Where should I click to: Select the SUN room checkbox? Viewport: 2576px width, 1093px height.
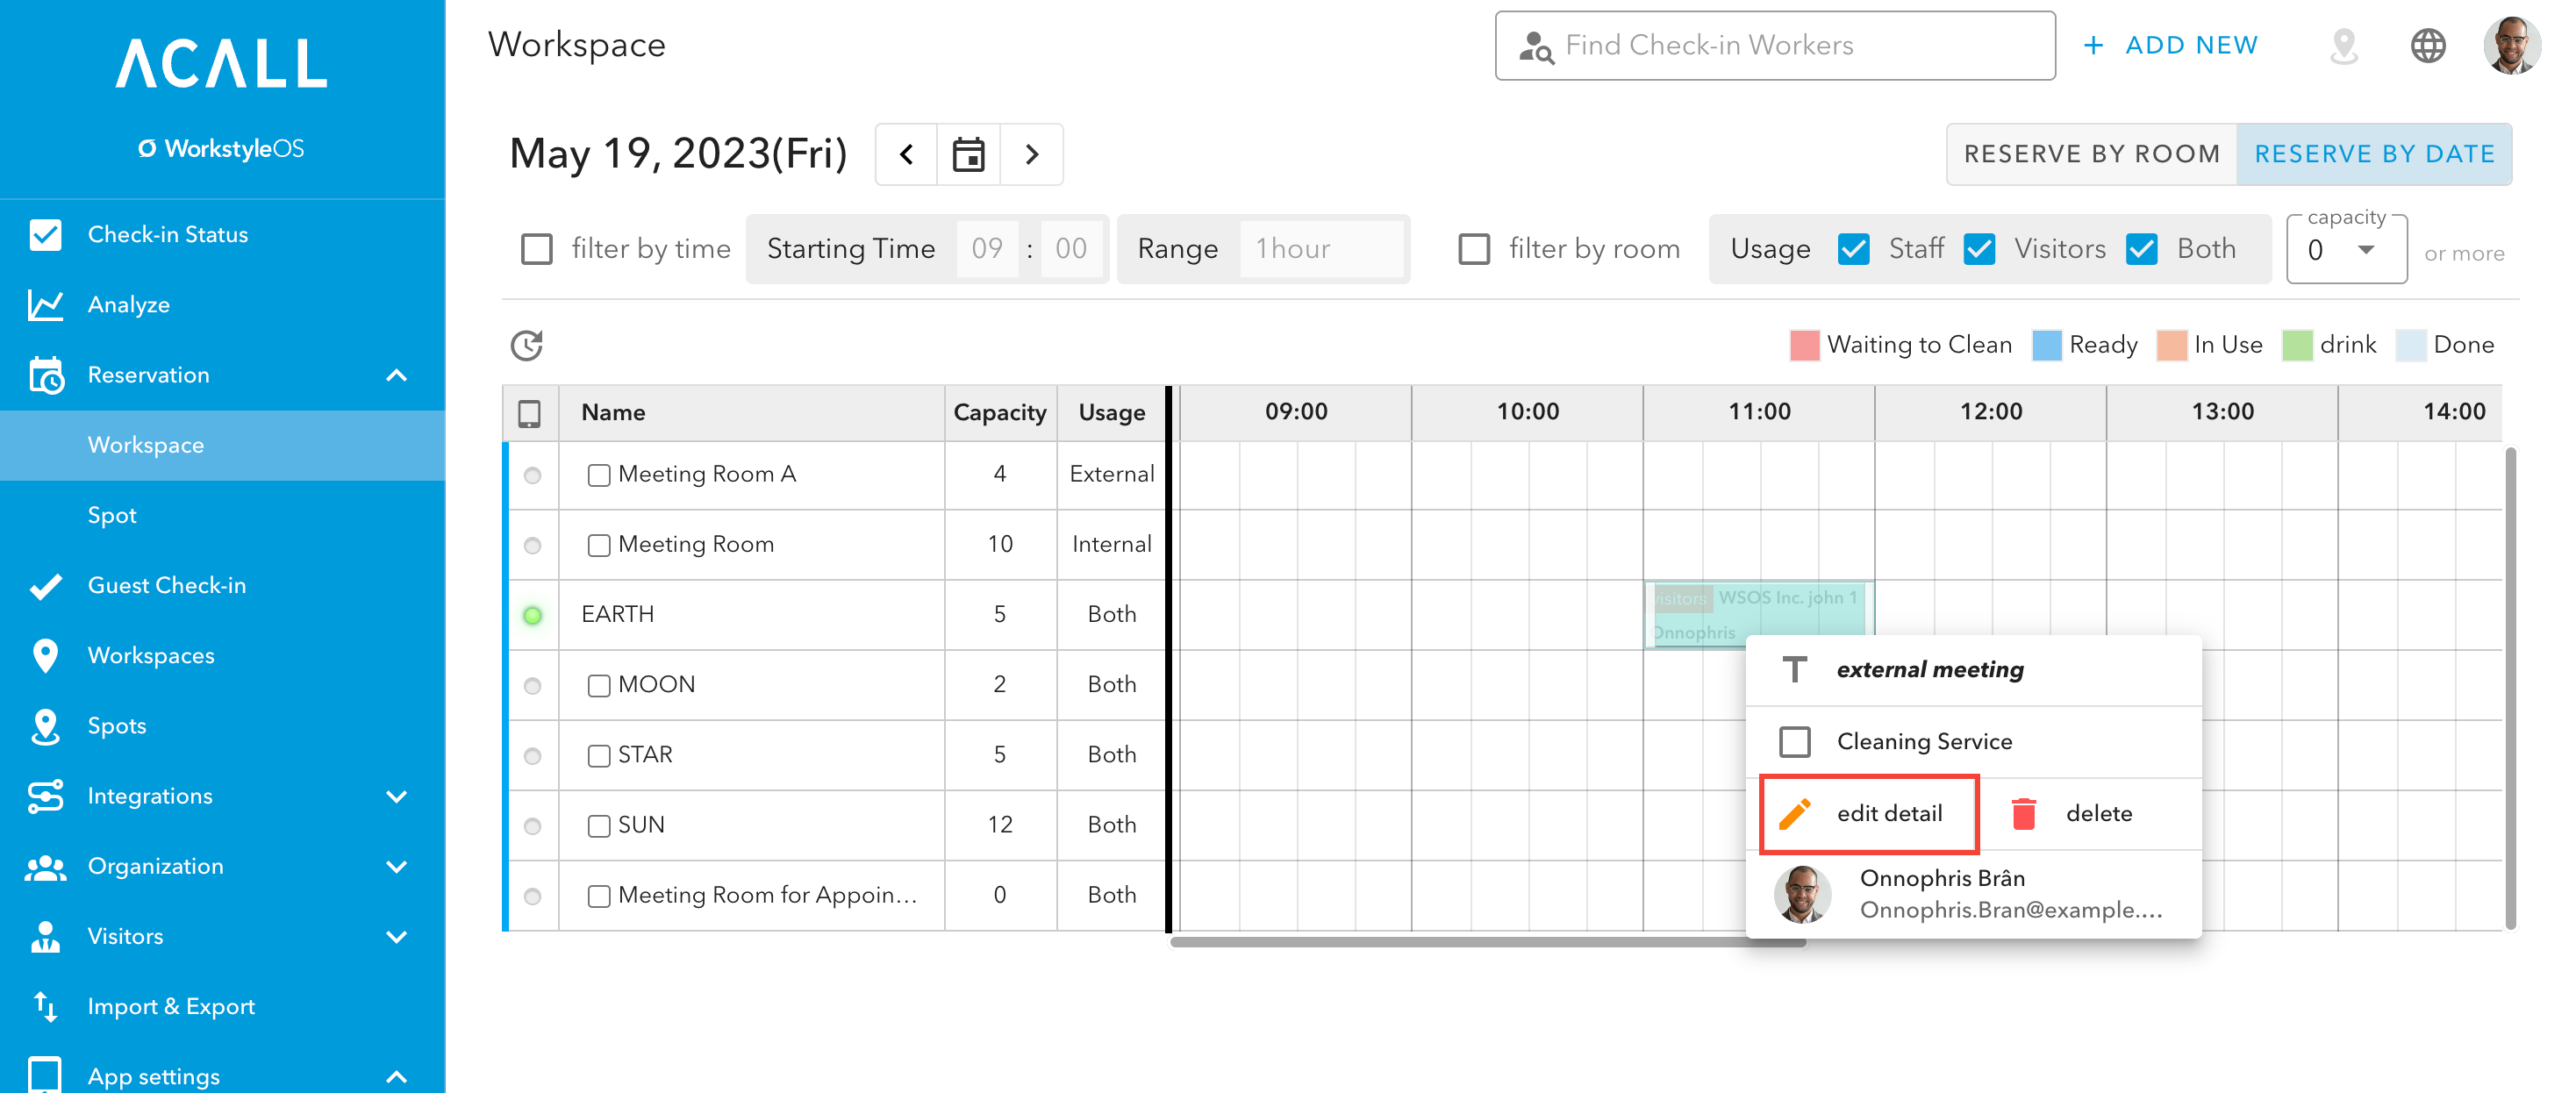(599, 826)
